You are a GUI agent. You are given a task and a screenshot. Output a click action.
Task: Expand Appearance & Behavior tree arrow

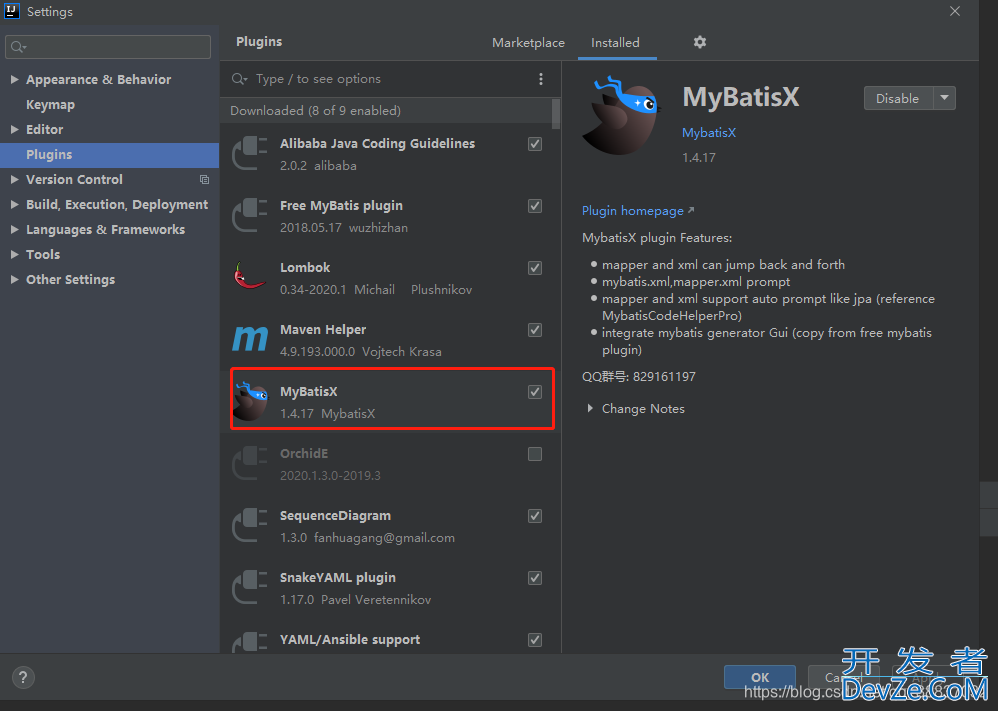(14, 80)
